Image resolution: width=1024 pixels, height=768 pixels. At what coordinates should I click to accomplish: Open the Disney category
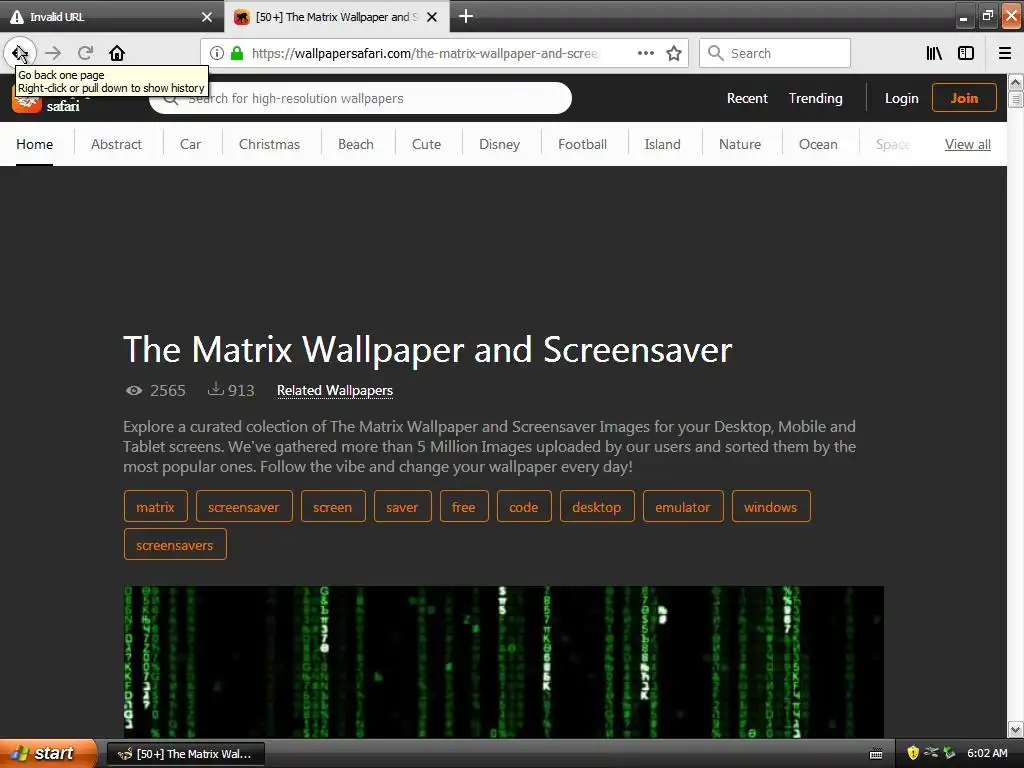[500, 144]
